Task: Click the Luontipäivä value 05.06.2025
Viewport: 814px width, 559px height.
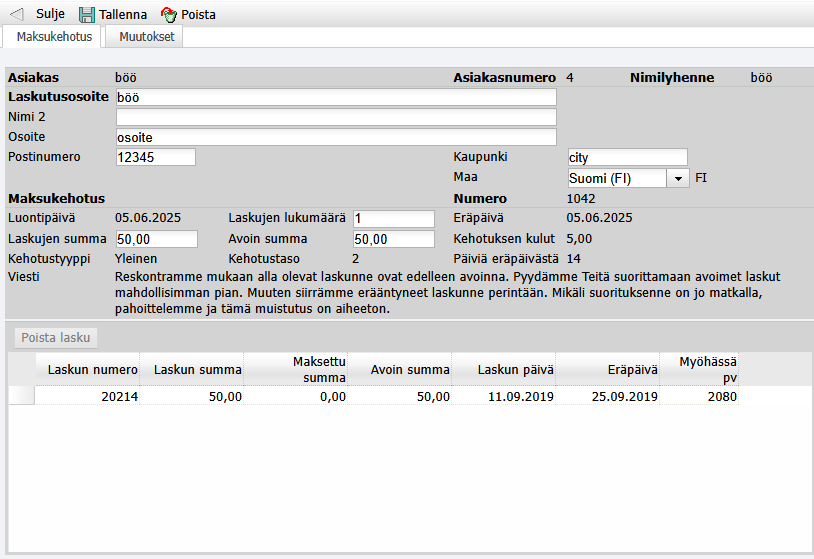Action: tap(148, 218)
